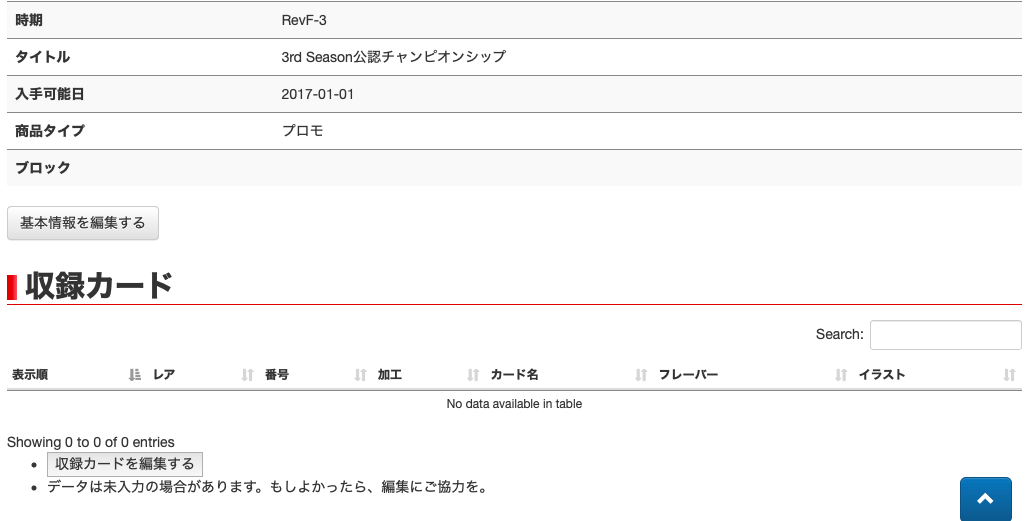Screen dimensions: 1033x521
Task: Select 3rd Season公認チャンピオンシップ title text
Action: pos(393,57)
